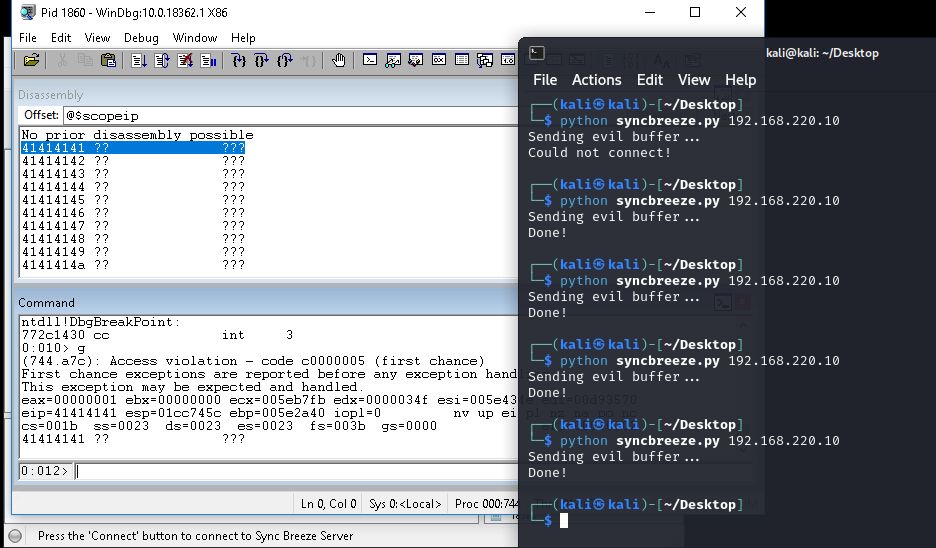Open the WinDbg Help menu
Screen dimensions: 936x548
click(243, 38)
